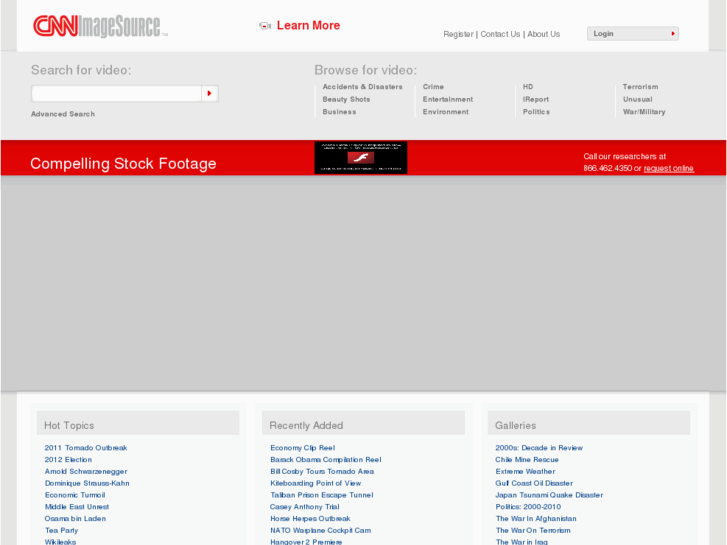Open Kiteboarding Point of View
The height and width of the screenshot is (545, 727).
[316, 483]
